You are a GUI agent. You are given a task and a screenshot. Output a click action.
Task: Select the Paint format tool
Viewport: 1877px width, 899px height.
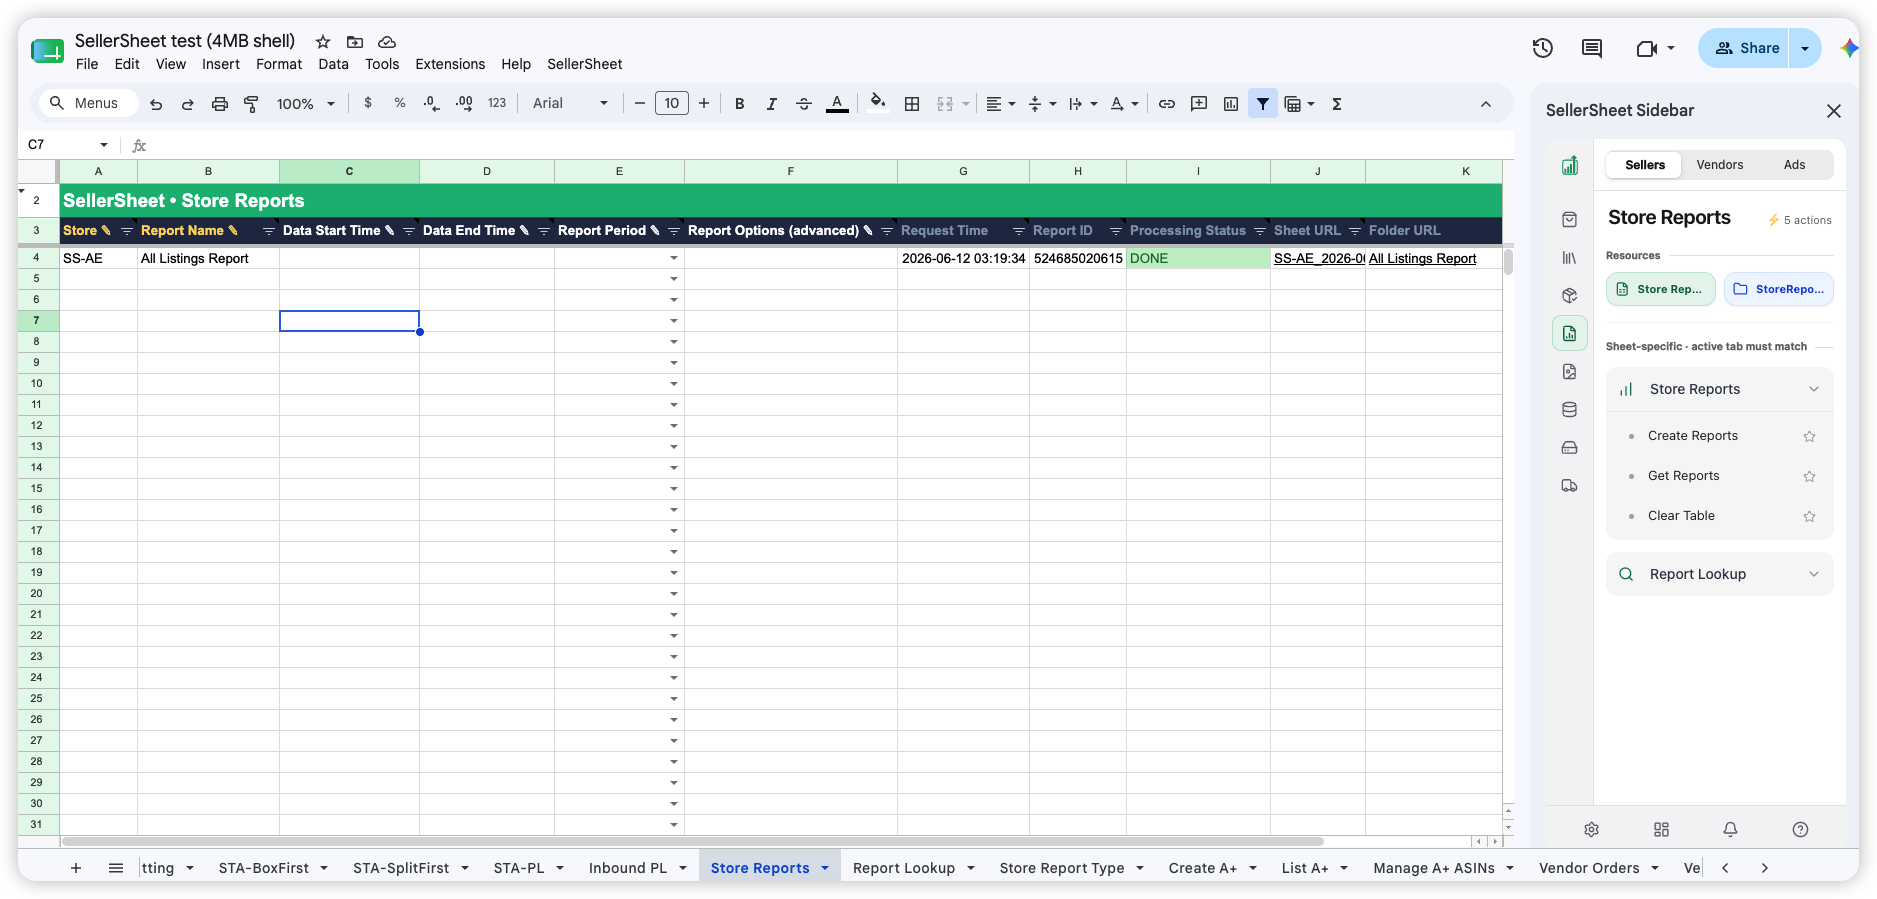(252, 104)
